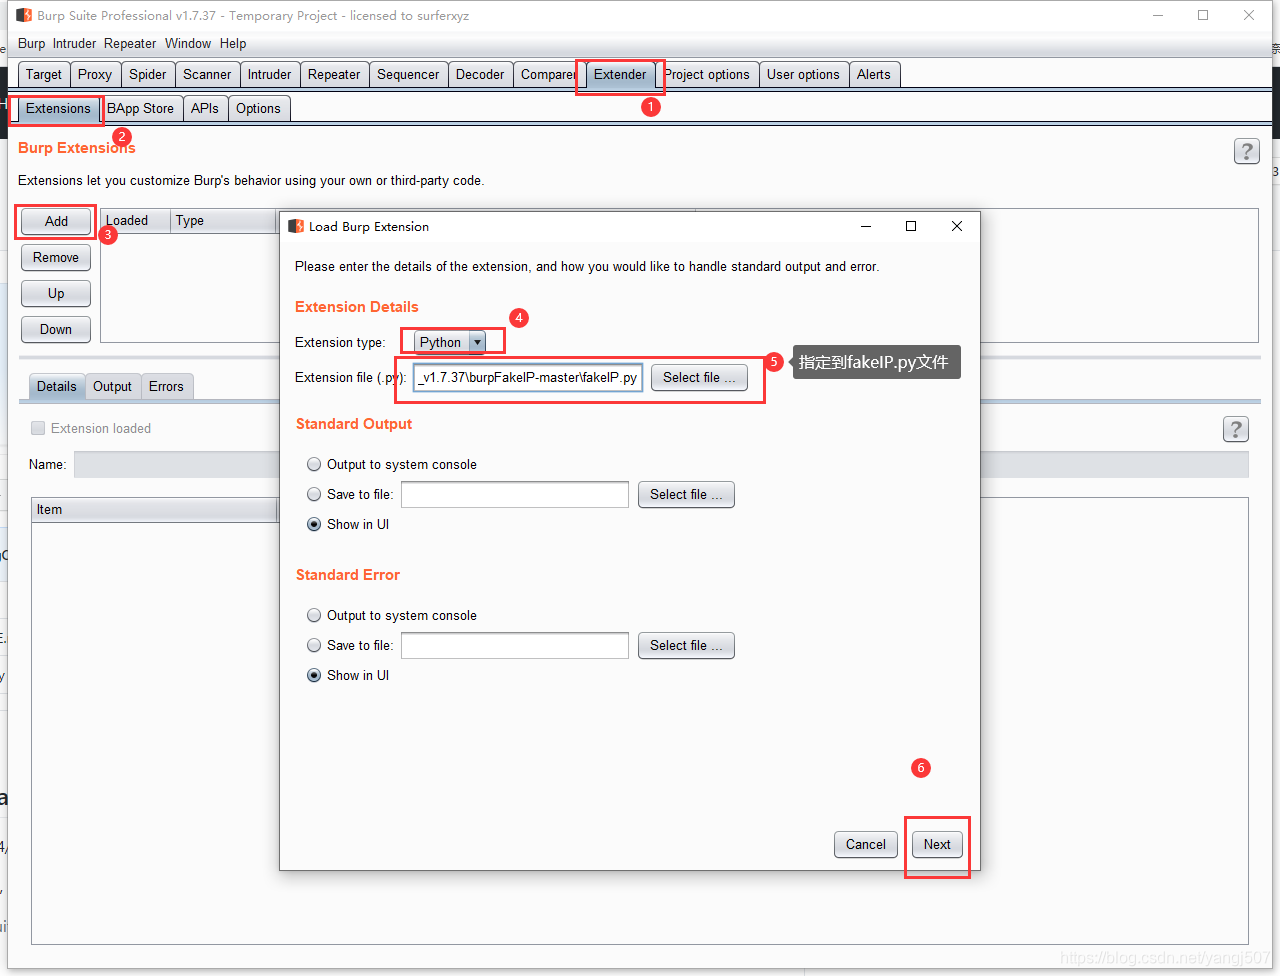This screenshot has width=1280, height=976.
Task: Click the Extension file path field
Action: click(x=527, y=377)
